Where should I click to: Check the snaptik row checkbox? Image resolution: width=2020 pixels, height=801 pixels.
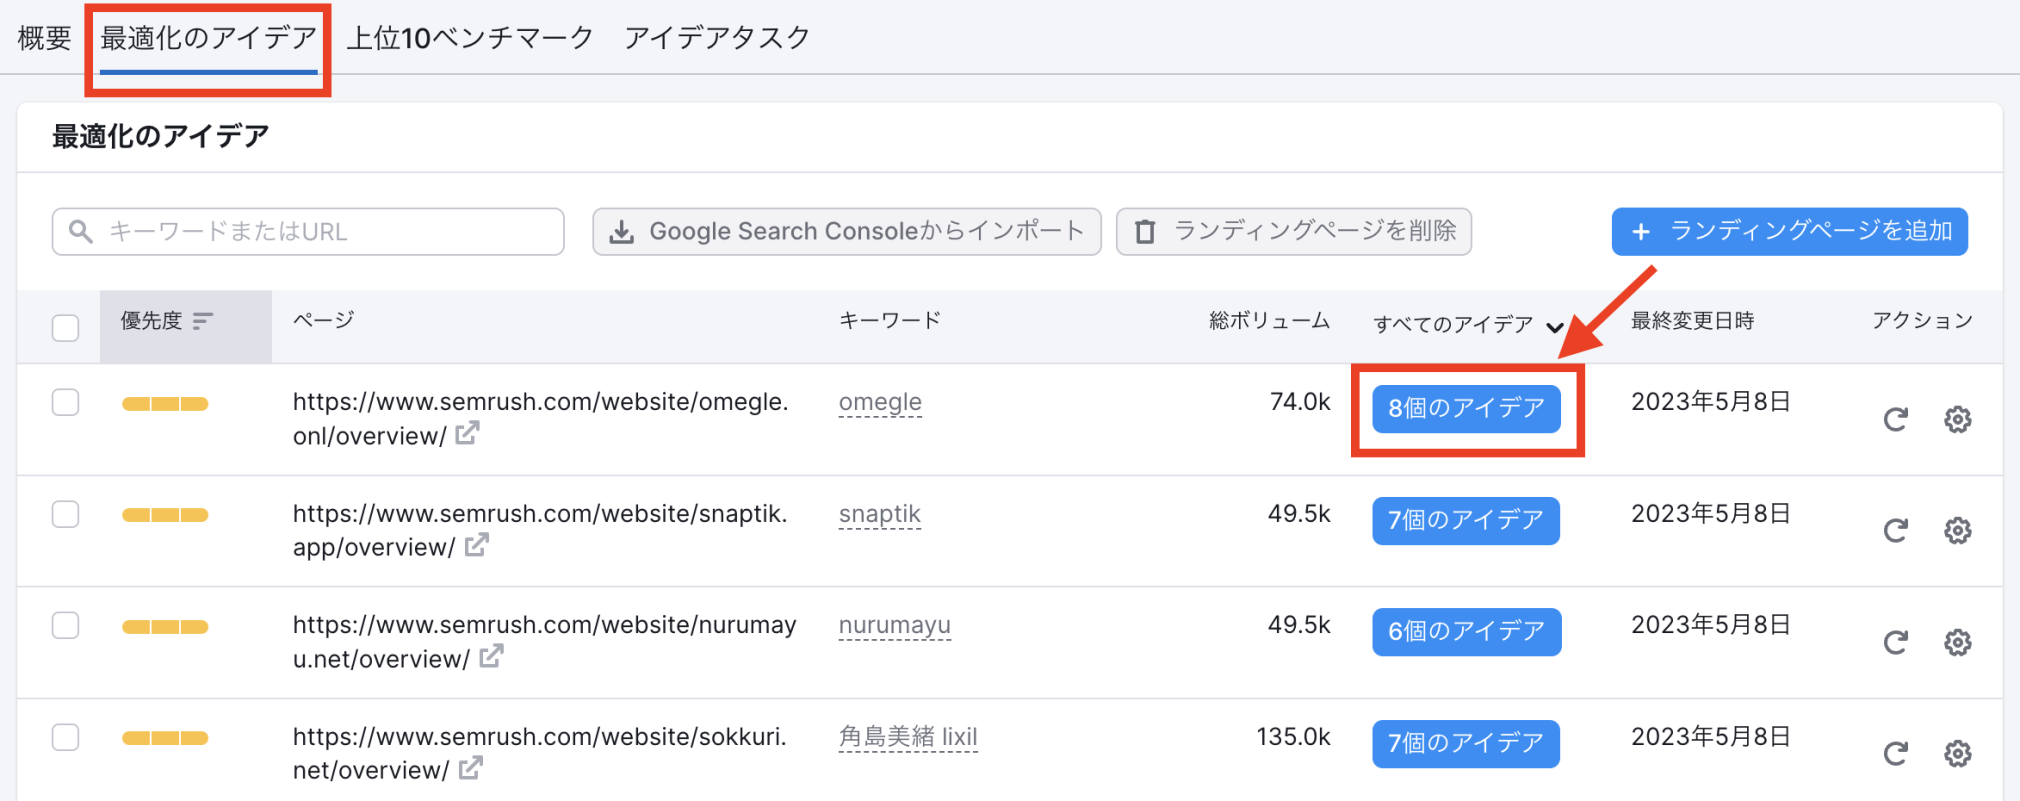65,514
